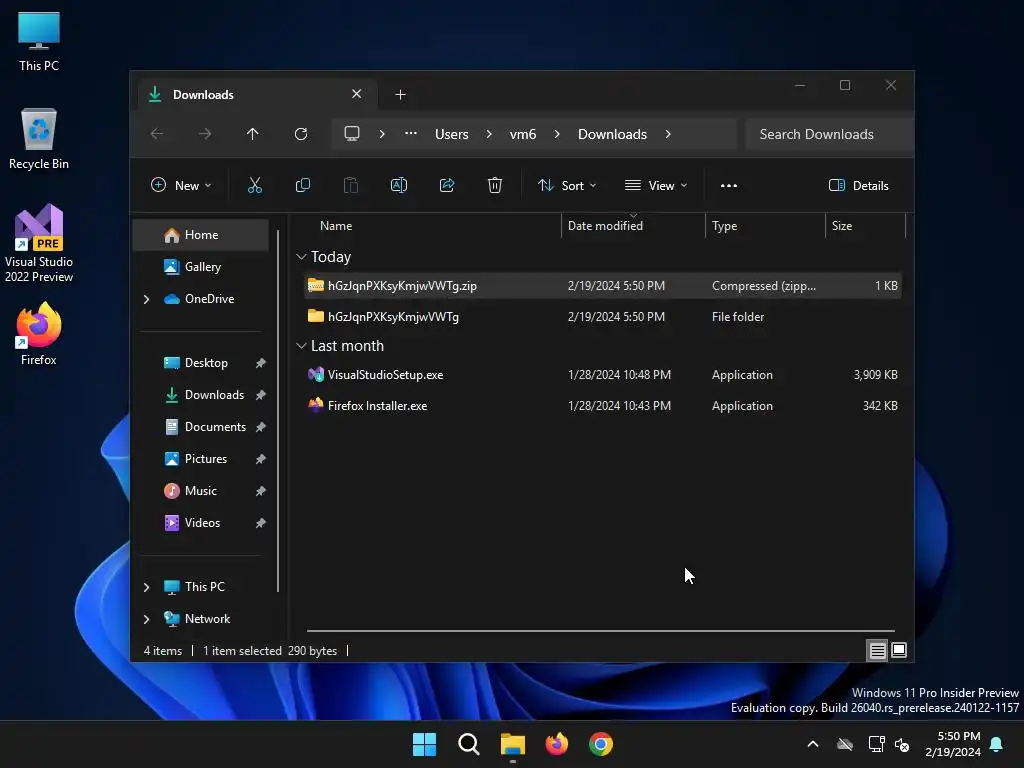Screen dimensions: 1024x768
Task: Click the Rename icon in toolbar
Action: click(398, 185)
